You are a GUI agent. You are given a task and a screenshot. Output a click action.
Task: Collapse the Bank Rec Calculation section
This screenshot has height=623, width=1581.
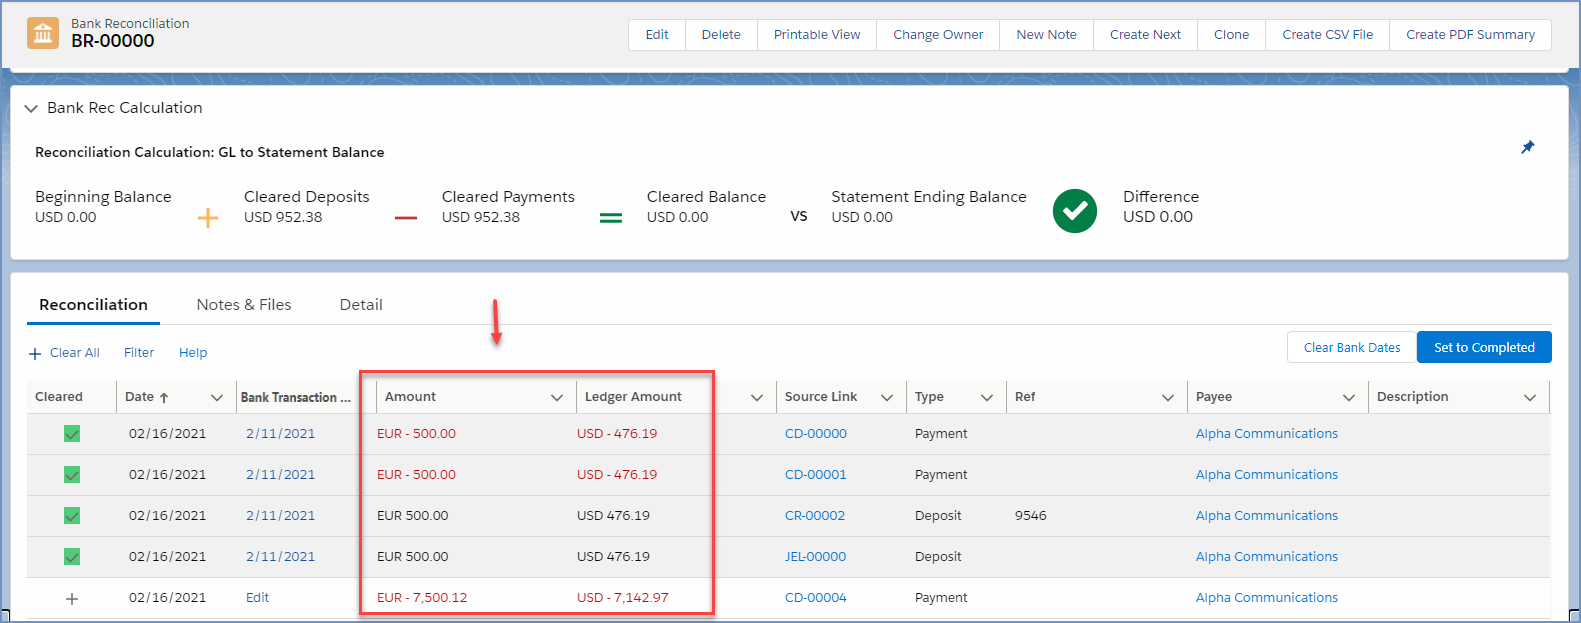pos(31,108)
